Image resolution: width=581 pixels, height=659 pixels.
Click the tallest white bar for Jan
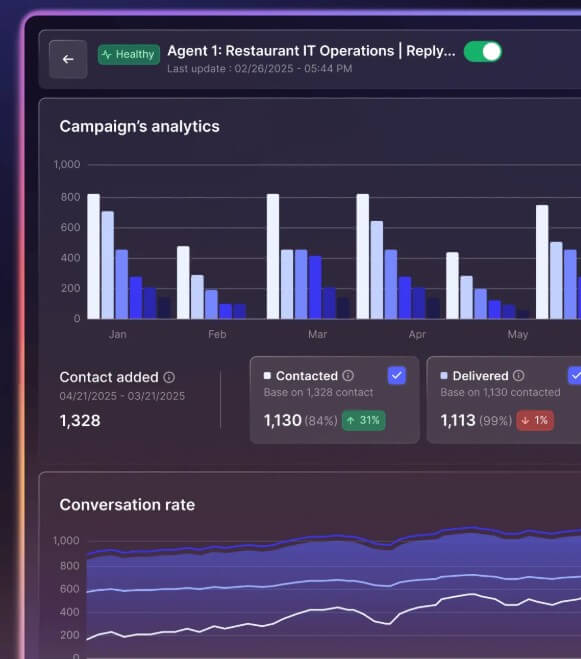coord(94,256)
